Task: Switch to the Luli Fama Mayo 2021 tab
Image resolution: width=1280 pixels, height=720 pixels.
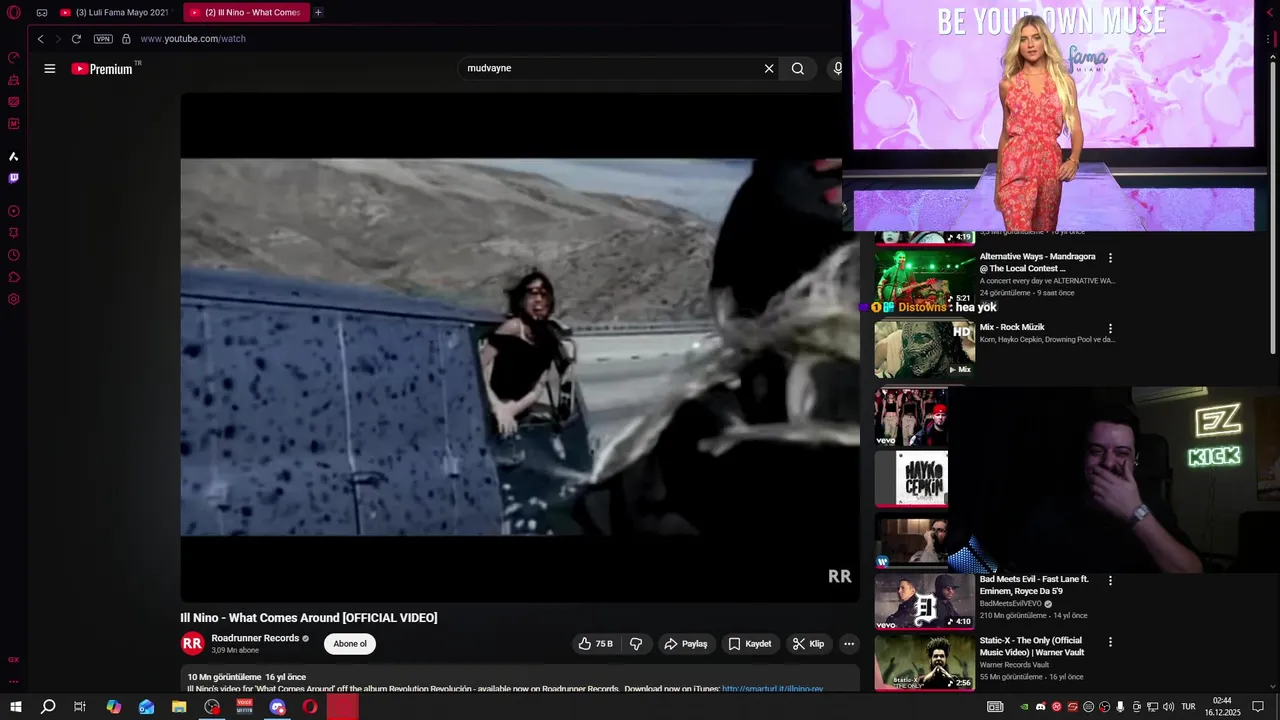Action: pyautogui.click(x=115, y=13)
